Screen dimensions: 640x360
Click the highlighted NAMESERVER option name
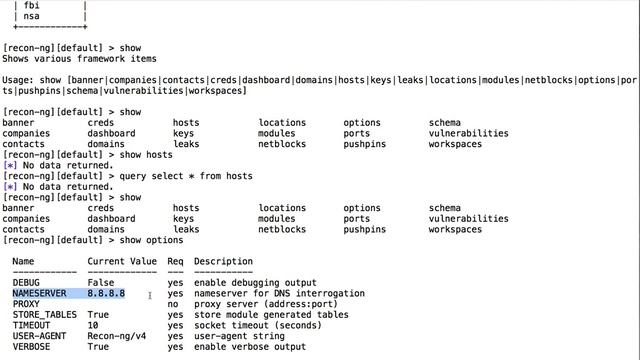(x=39, y=293)
